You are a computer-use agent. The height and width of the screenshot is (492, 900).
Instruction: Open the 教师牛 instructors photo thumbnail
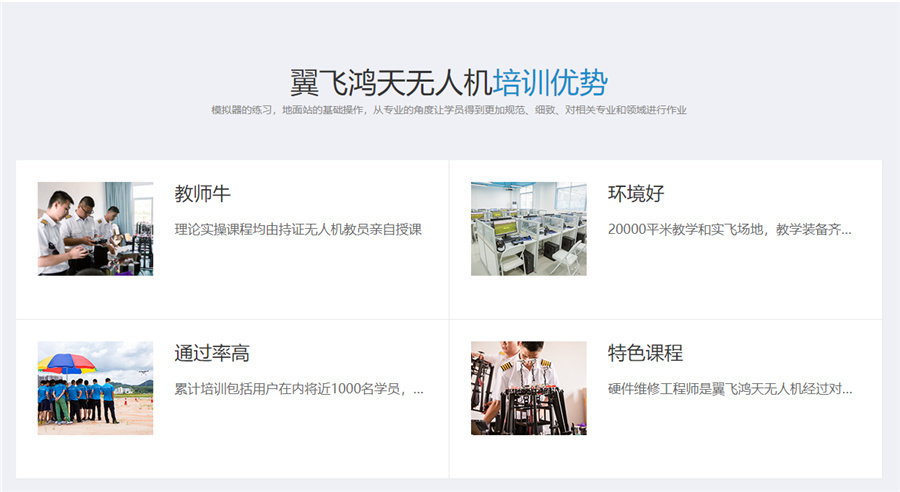tap(95, 228)
